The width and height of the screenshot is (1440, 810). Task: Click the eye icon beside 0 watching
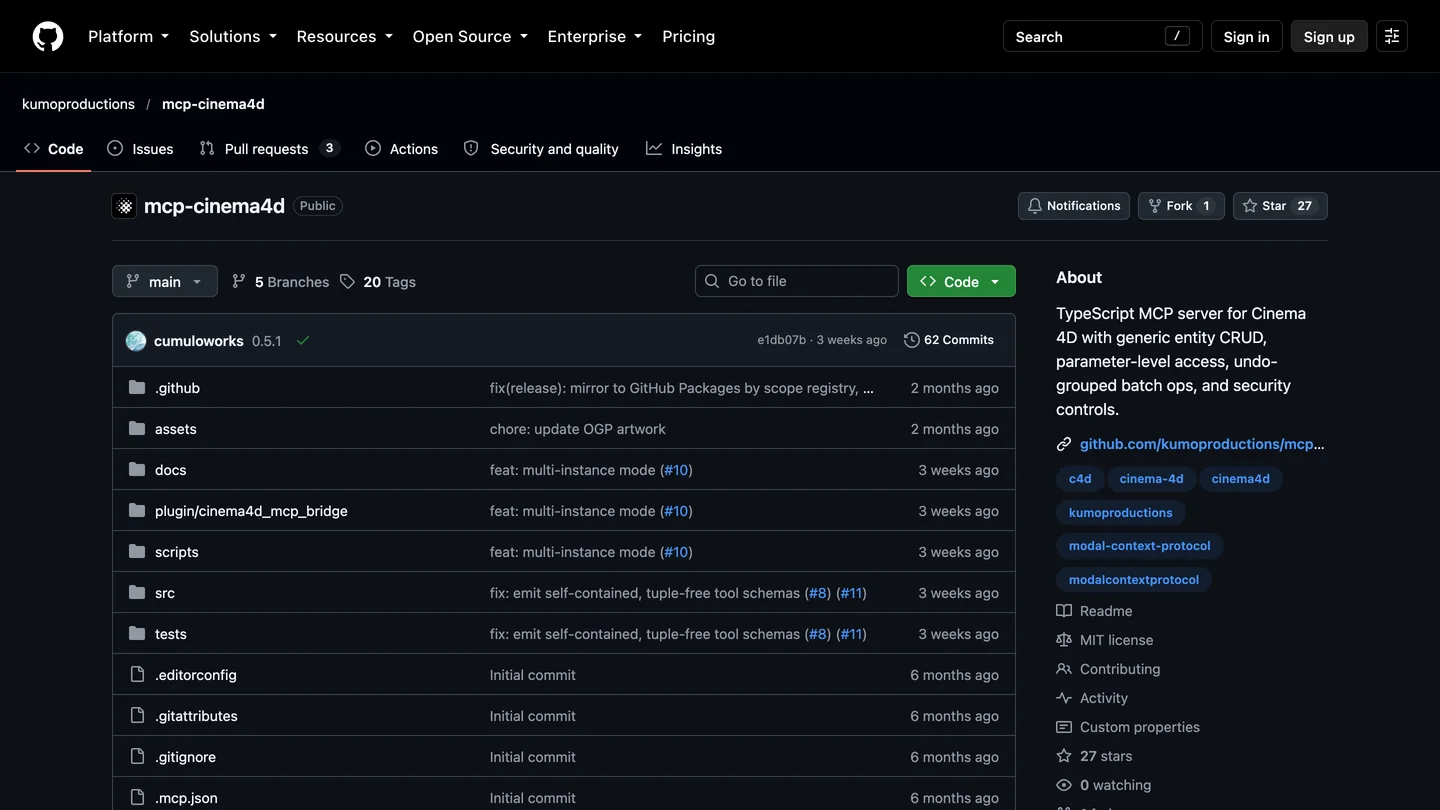point(1064,785)
